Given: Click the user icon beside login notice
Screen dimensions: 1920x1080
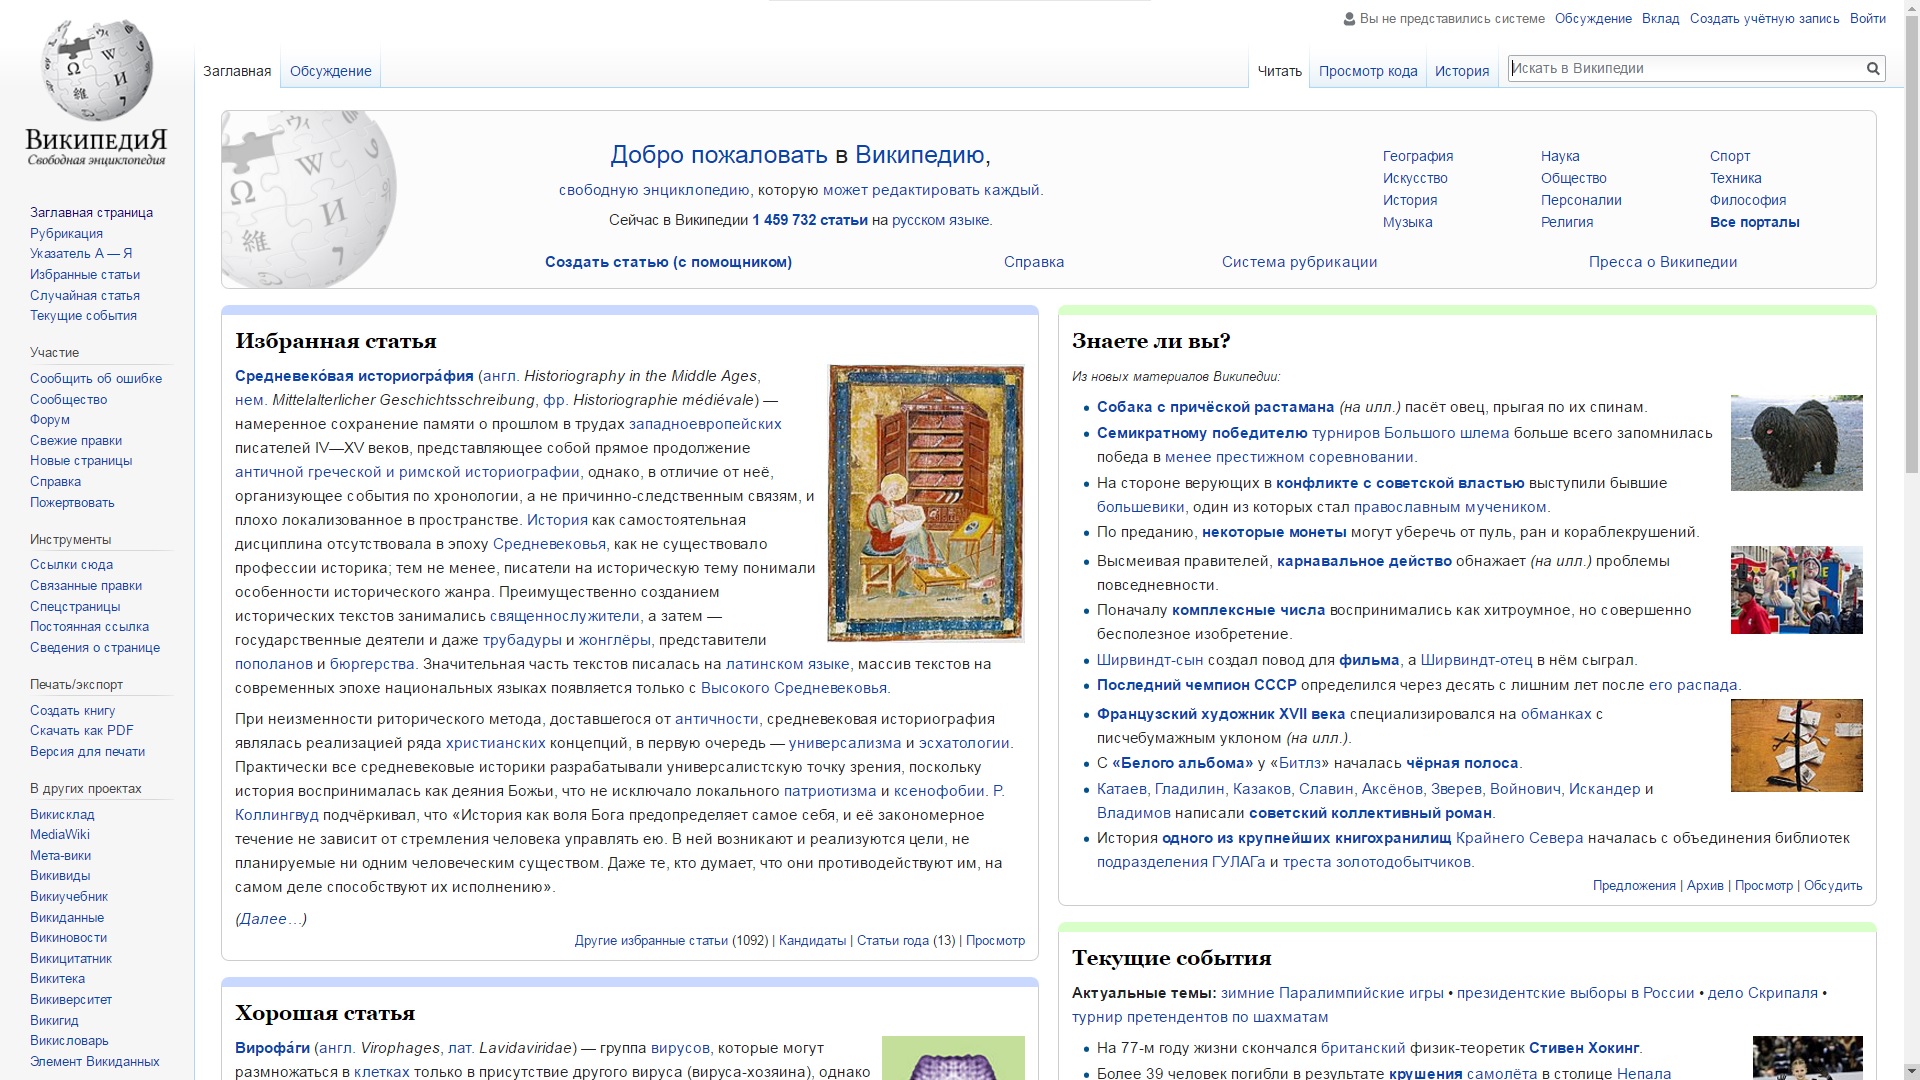Looking at the screenshot, I should tap(1349, 19).
